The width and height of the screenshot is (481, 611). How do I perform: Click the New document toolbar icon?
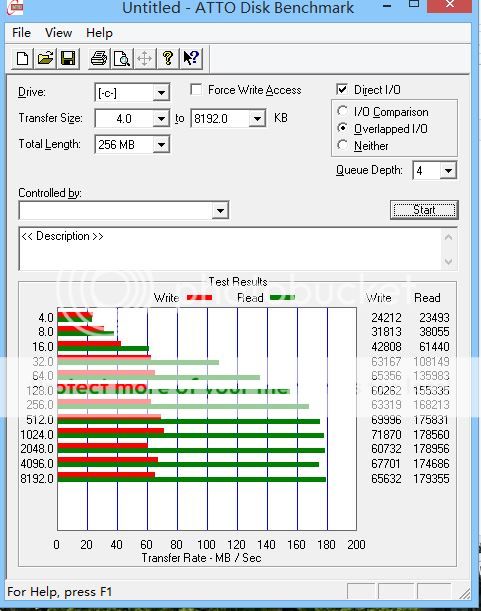tap(22, 59)
